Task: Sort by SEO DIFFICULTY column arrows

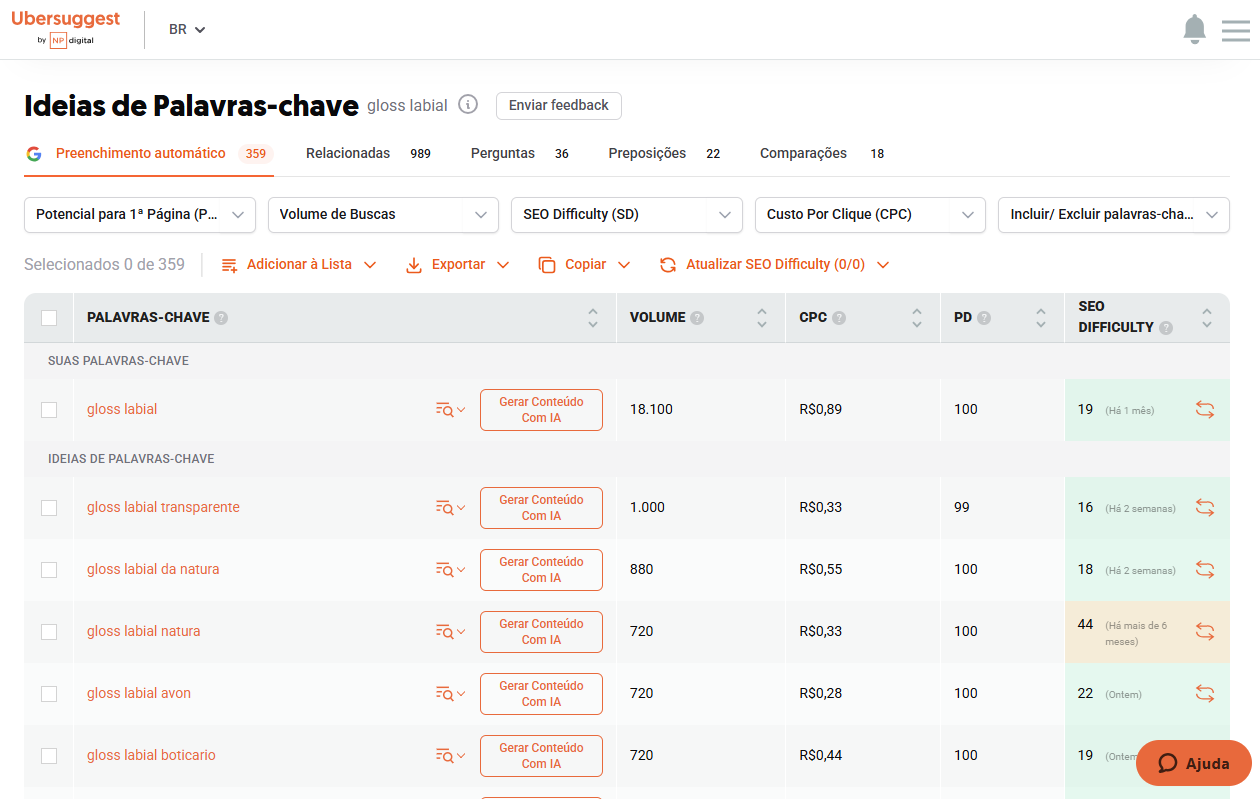Action: 1207,318
